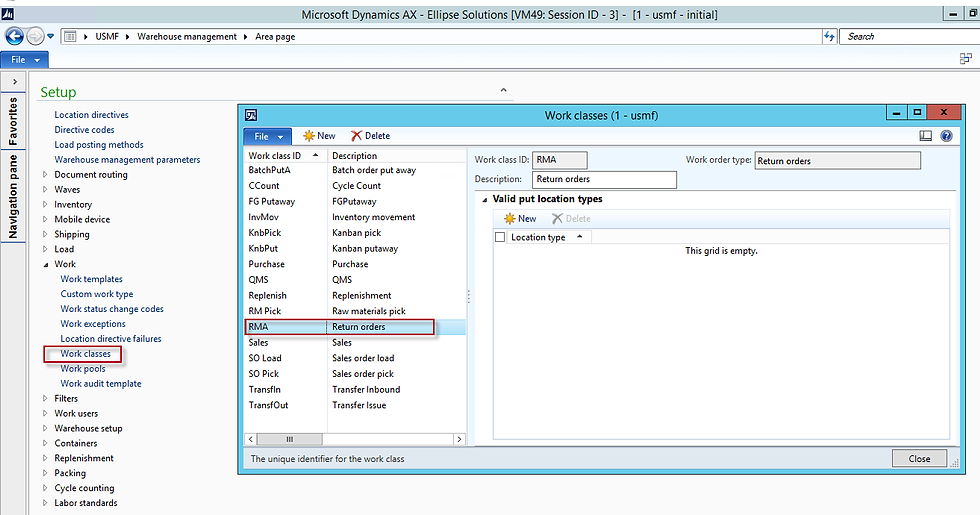Click horizontal scrollbar left arrow
The width and height of the screenshot is (980, 515).
pyautogui.click(x=251, y=439)
